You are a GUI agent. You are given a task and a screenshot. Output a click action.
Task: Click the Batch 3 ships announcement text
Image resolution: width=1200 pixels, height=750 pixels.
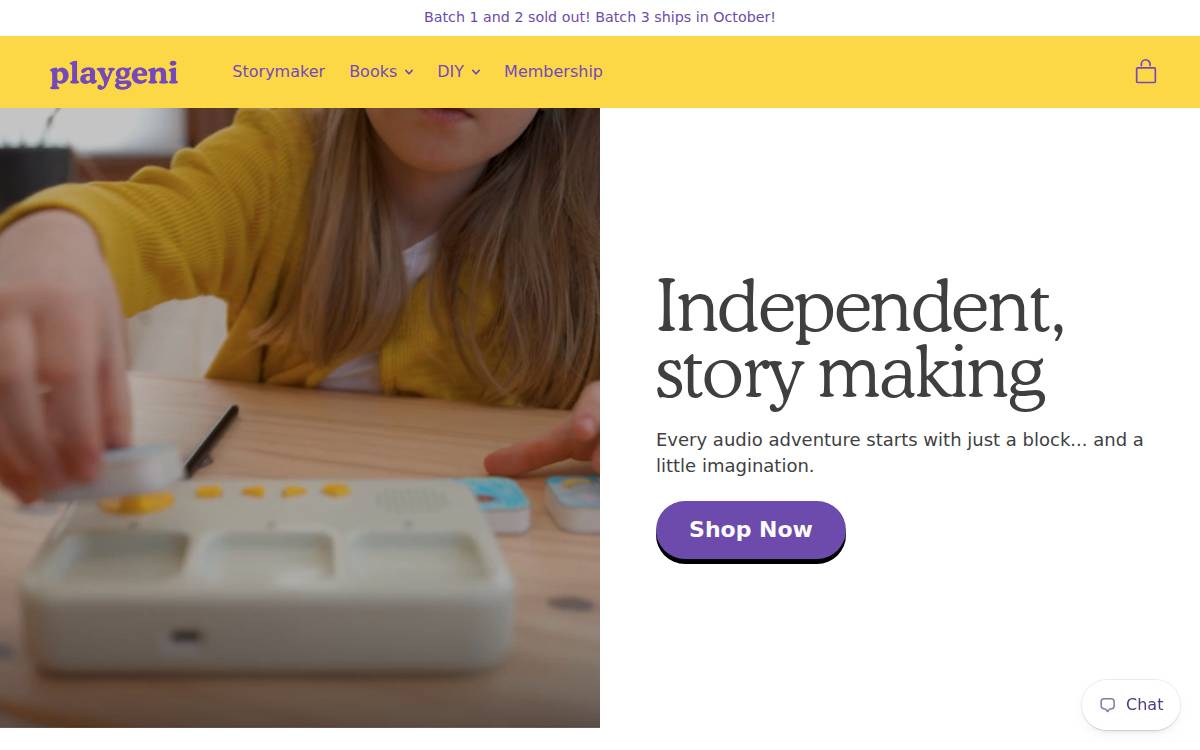click(x=600, y=17)
